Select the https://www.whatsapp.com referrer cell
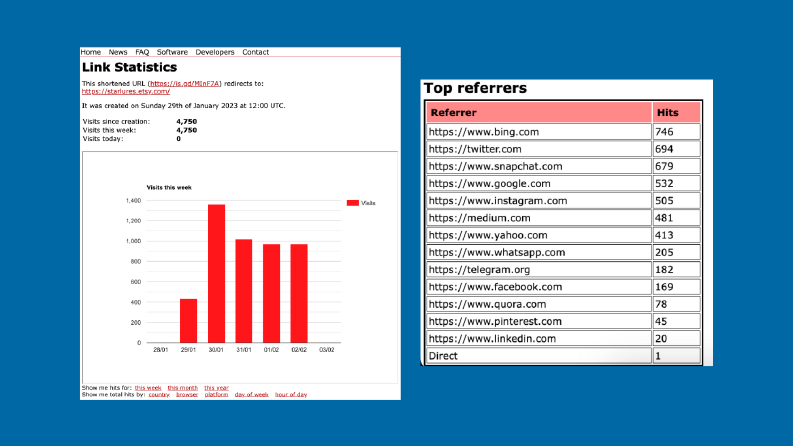793x446 pixels. click(x=539, y=252)
